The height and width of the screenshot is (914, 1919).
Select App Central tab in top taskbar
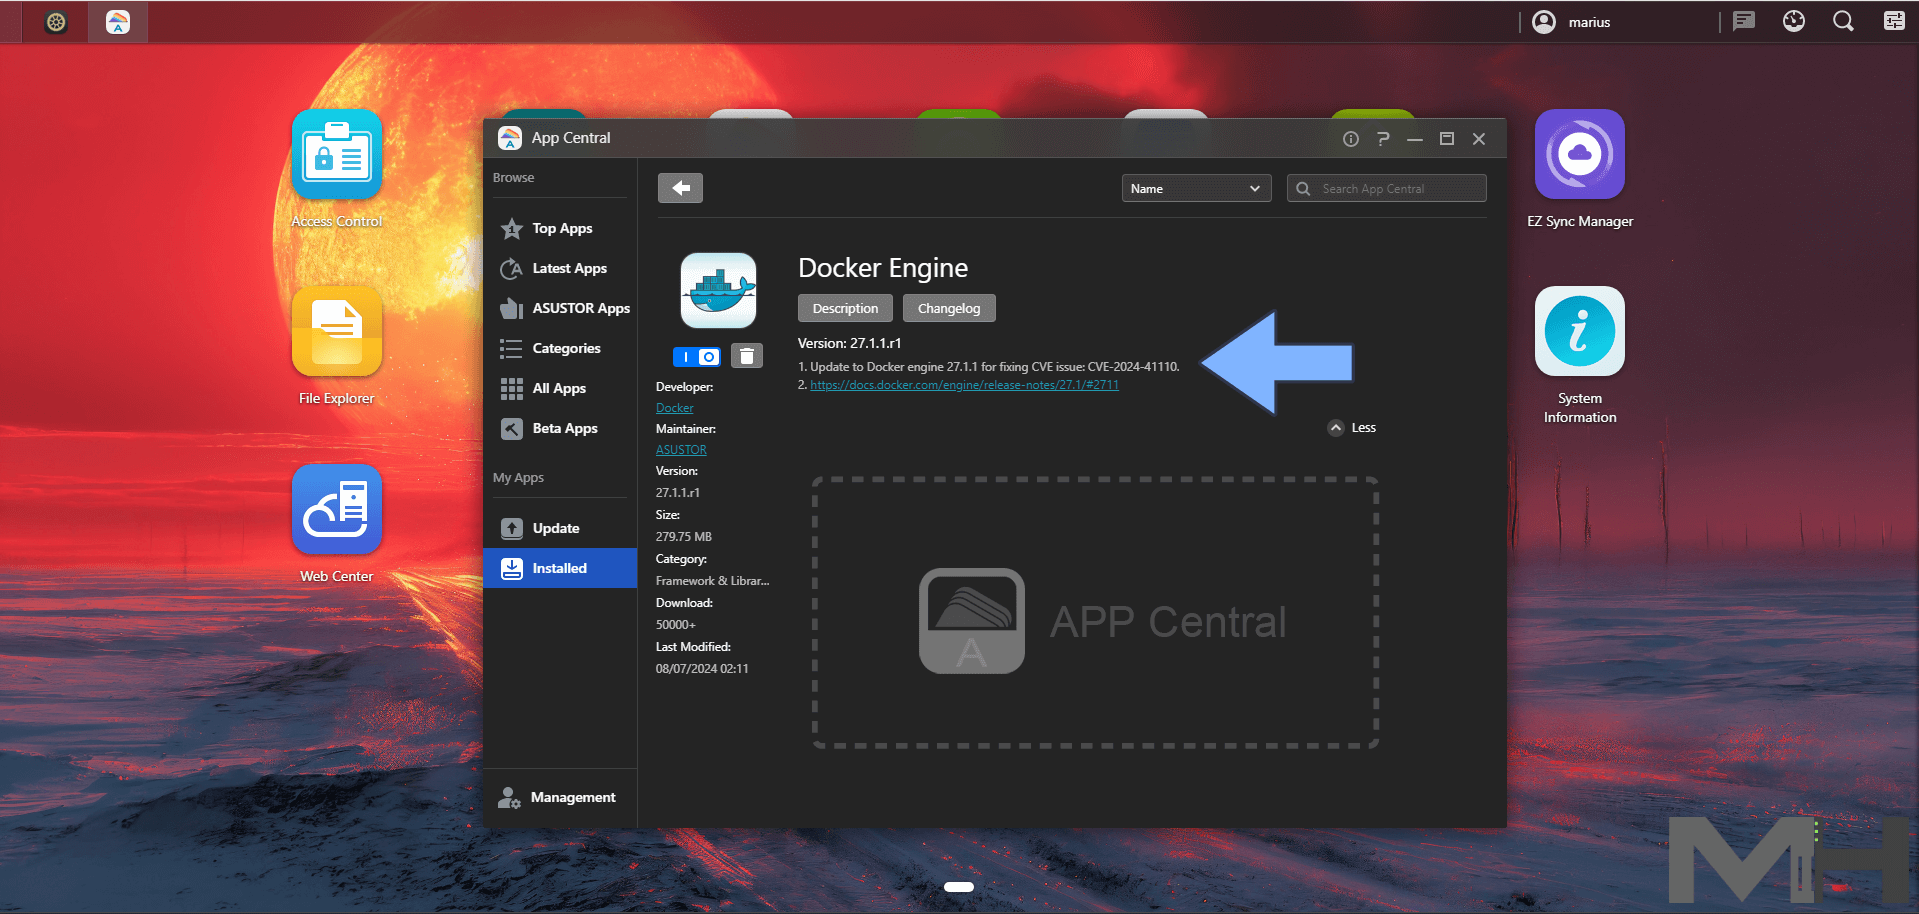(x=118, y=22)
